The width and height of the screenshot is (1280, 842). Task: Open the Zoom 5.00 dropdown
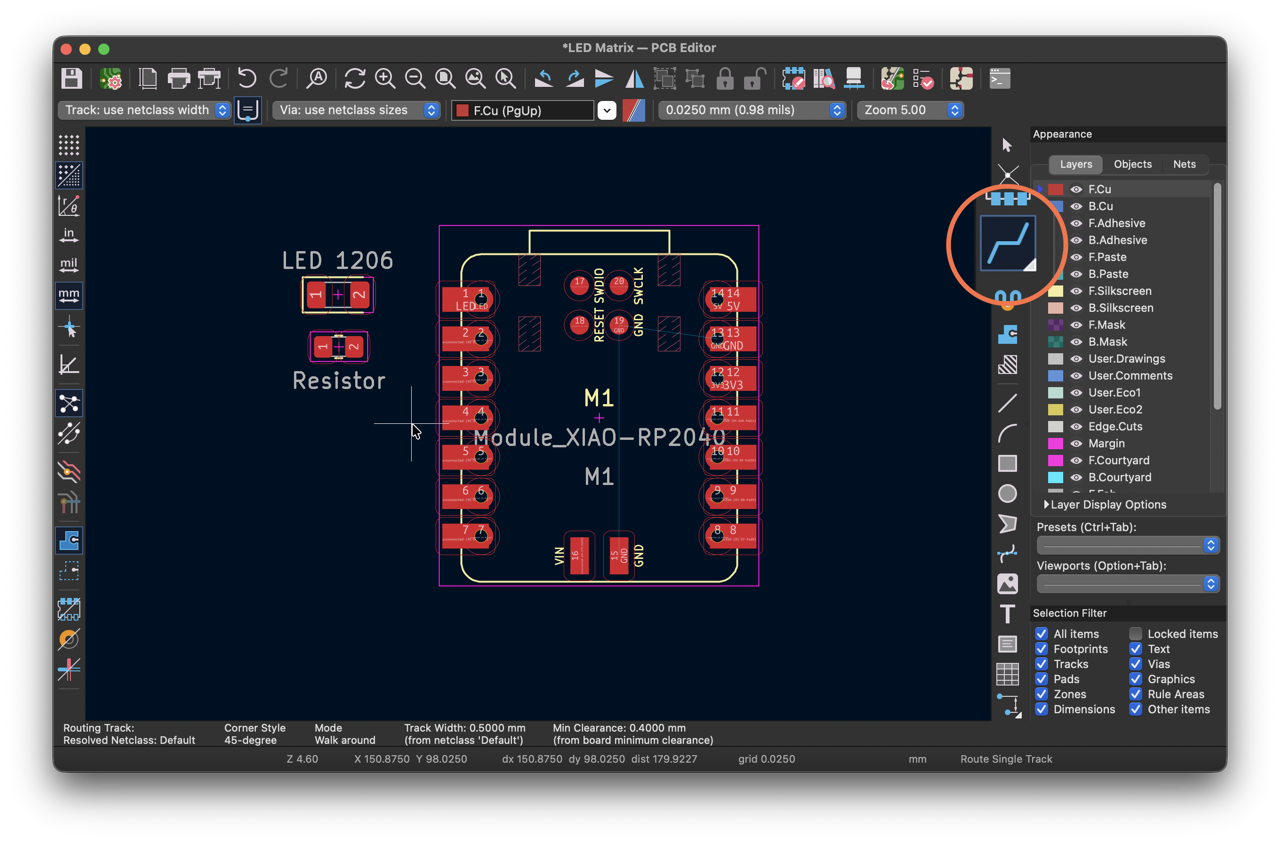pyautogui.click(x=910, y=110)
